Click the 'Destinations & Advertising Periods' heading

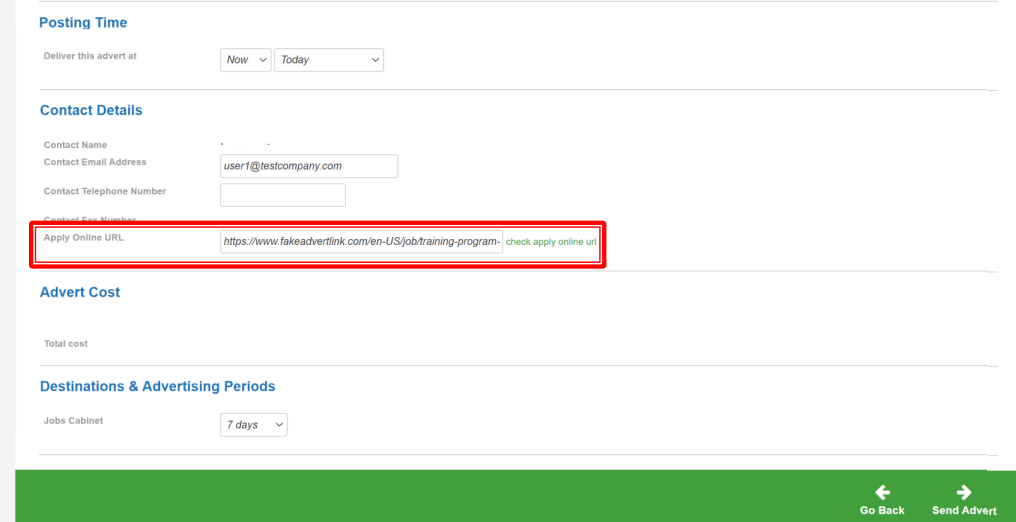click(157, 386)
